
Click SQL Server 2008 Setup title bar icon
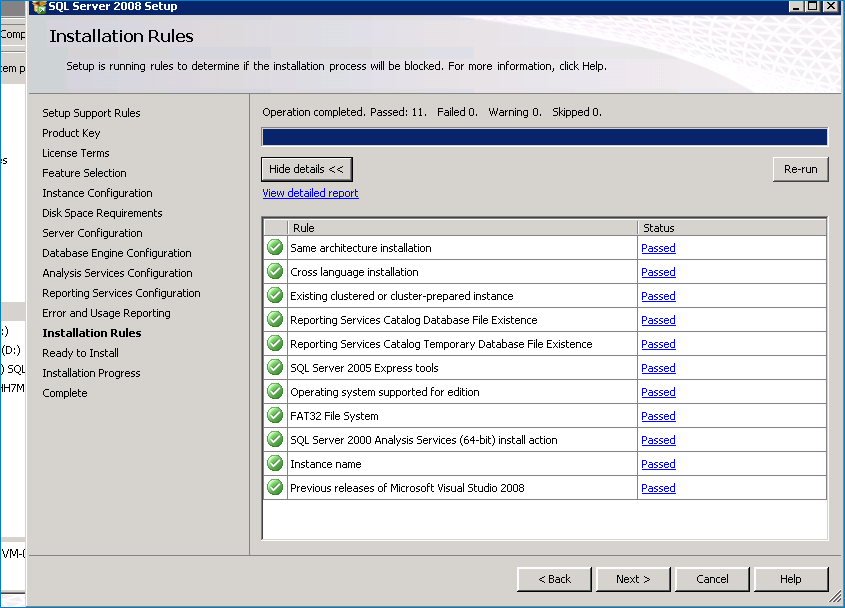pos(39,6)
